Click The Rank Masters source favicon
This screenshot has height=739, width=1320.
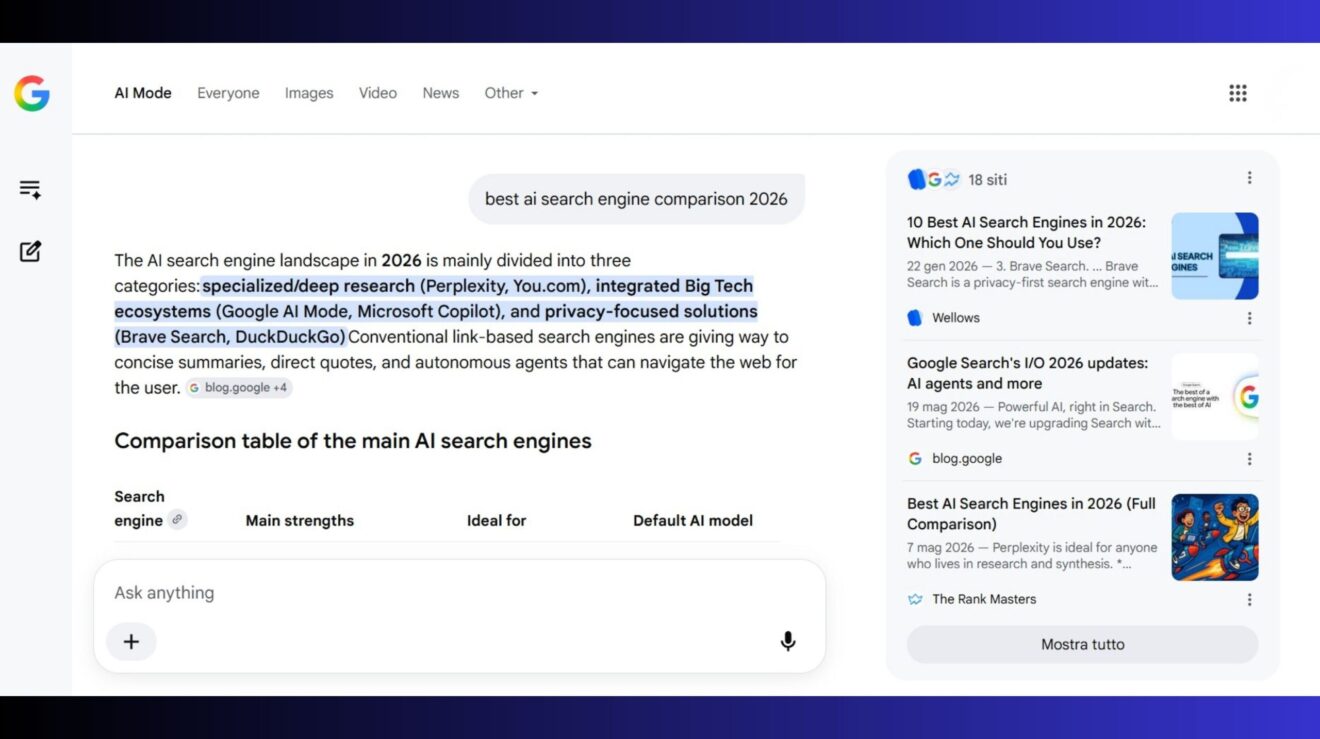[914, 599]
